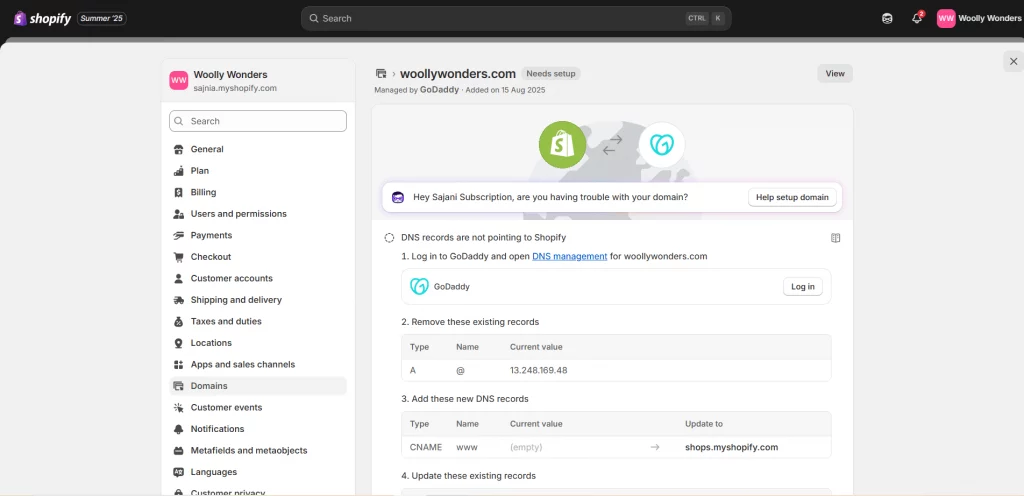Click the settings sidebar Search field
This screenshot has width=1024, height=496.
coord(258,121)
